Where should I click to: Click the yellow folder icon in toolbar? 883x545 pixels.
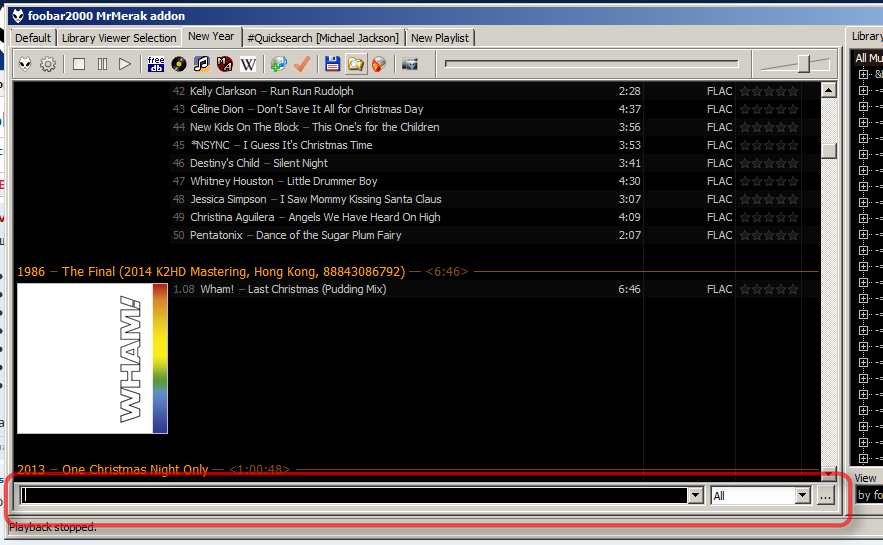click(355, 64)
